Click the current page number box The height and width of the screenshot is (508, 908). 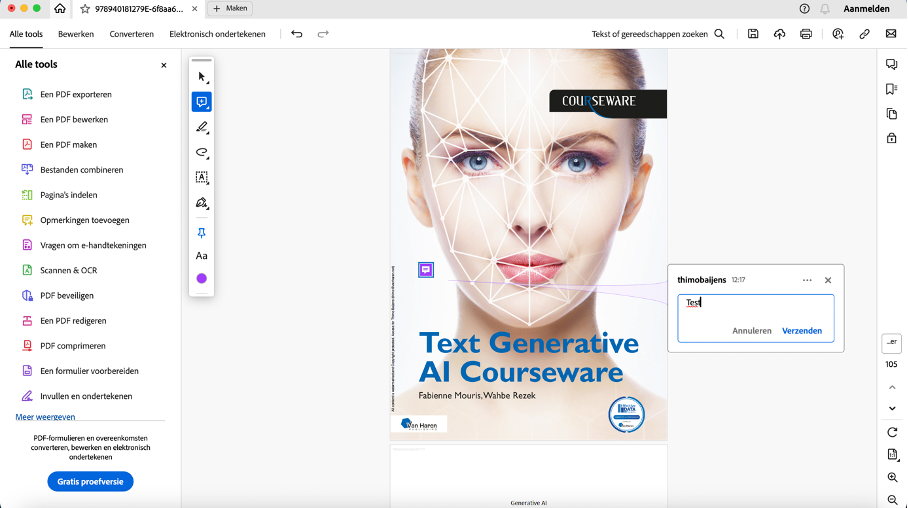pos(892,343)
